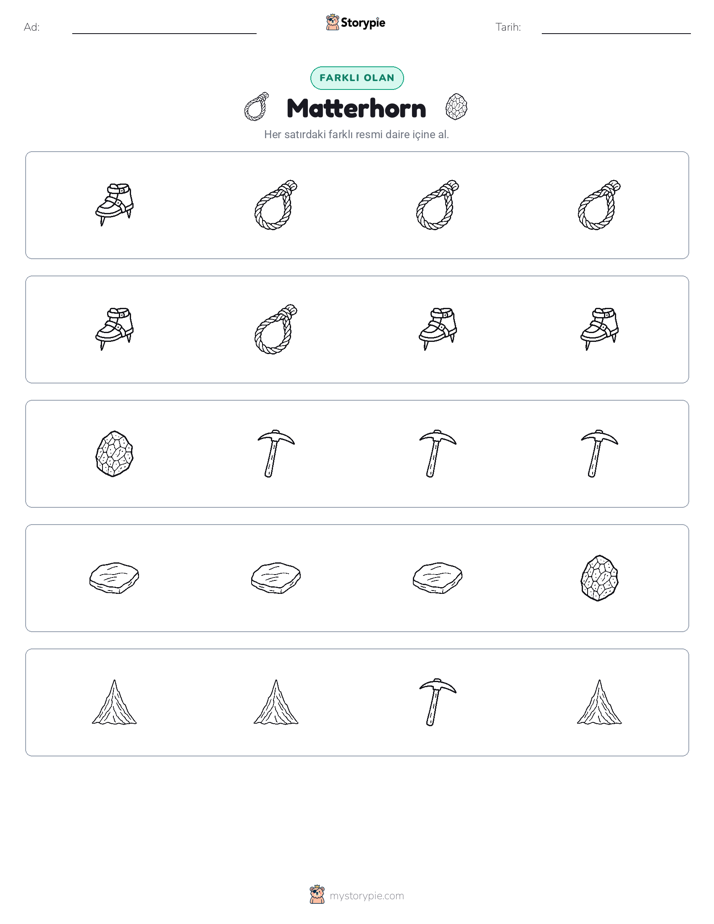714x924 pixels.
Task: Choose the pickaxe in the bottom row
Action: (438, 702)
